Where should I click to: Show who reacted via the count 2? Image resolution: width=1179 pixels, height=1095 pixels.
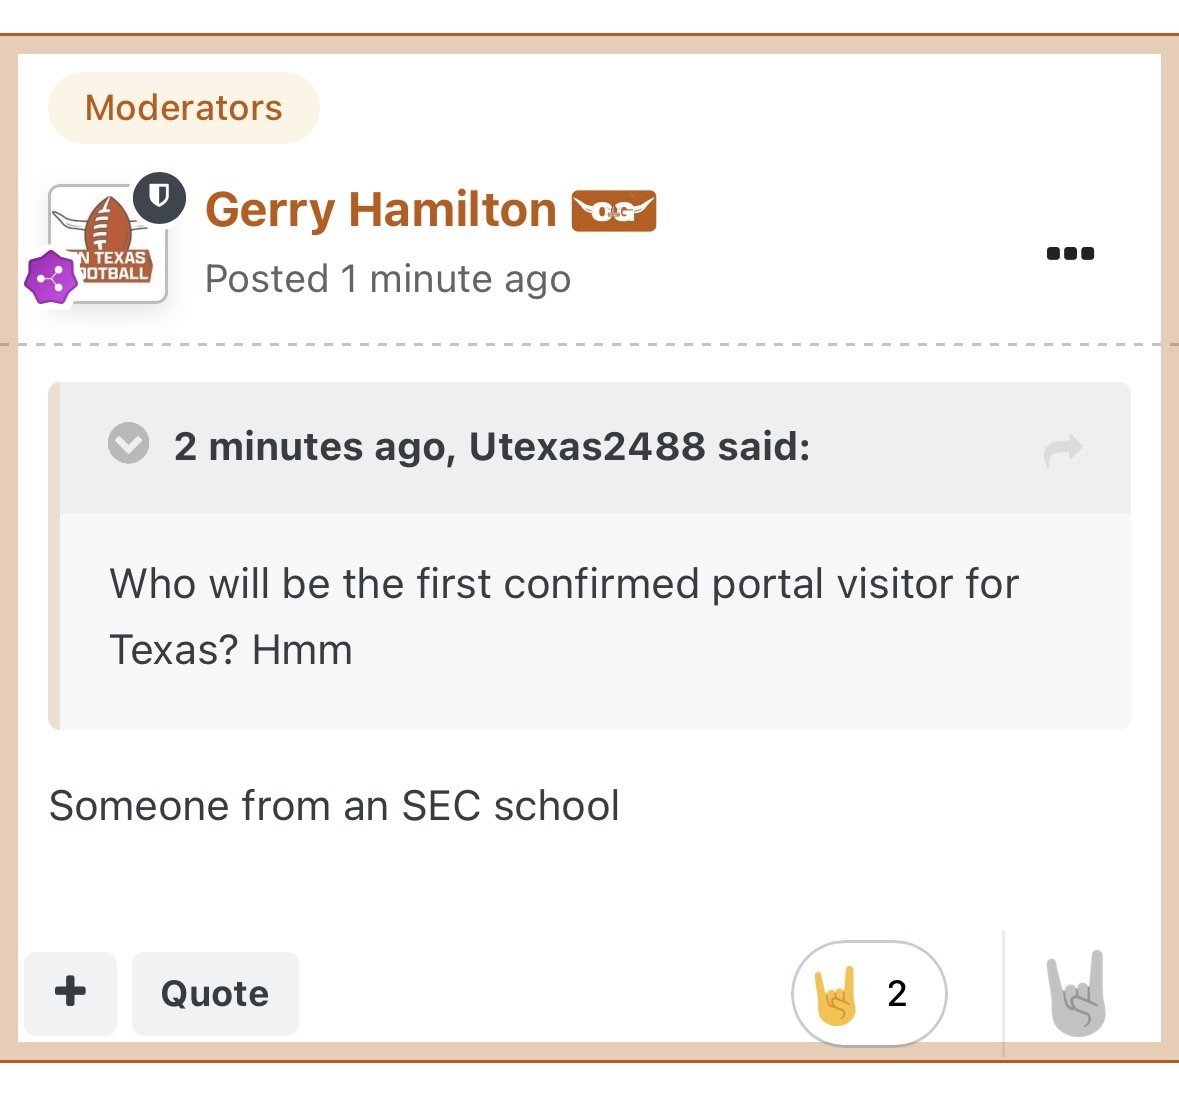click(897, 994)
